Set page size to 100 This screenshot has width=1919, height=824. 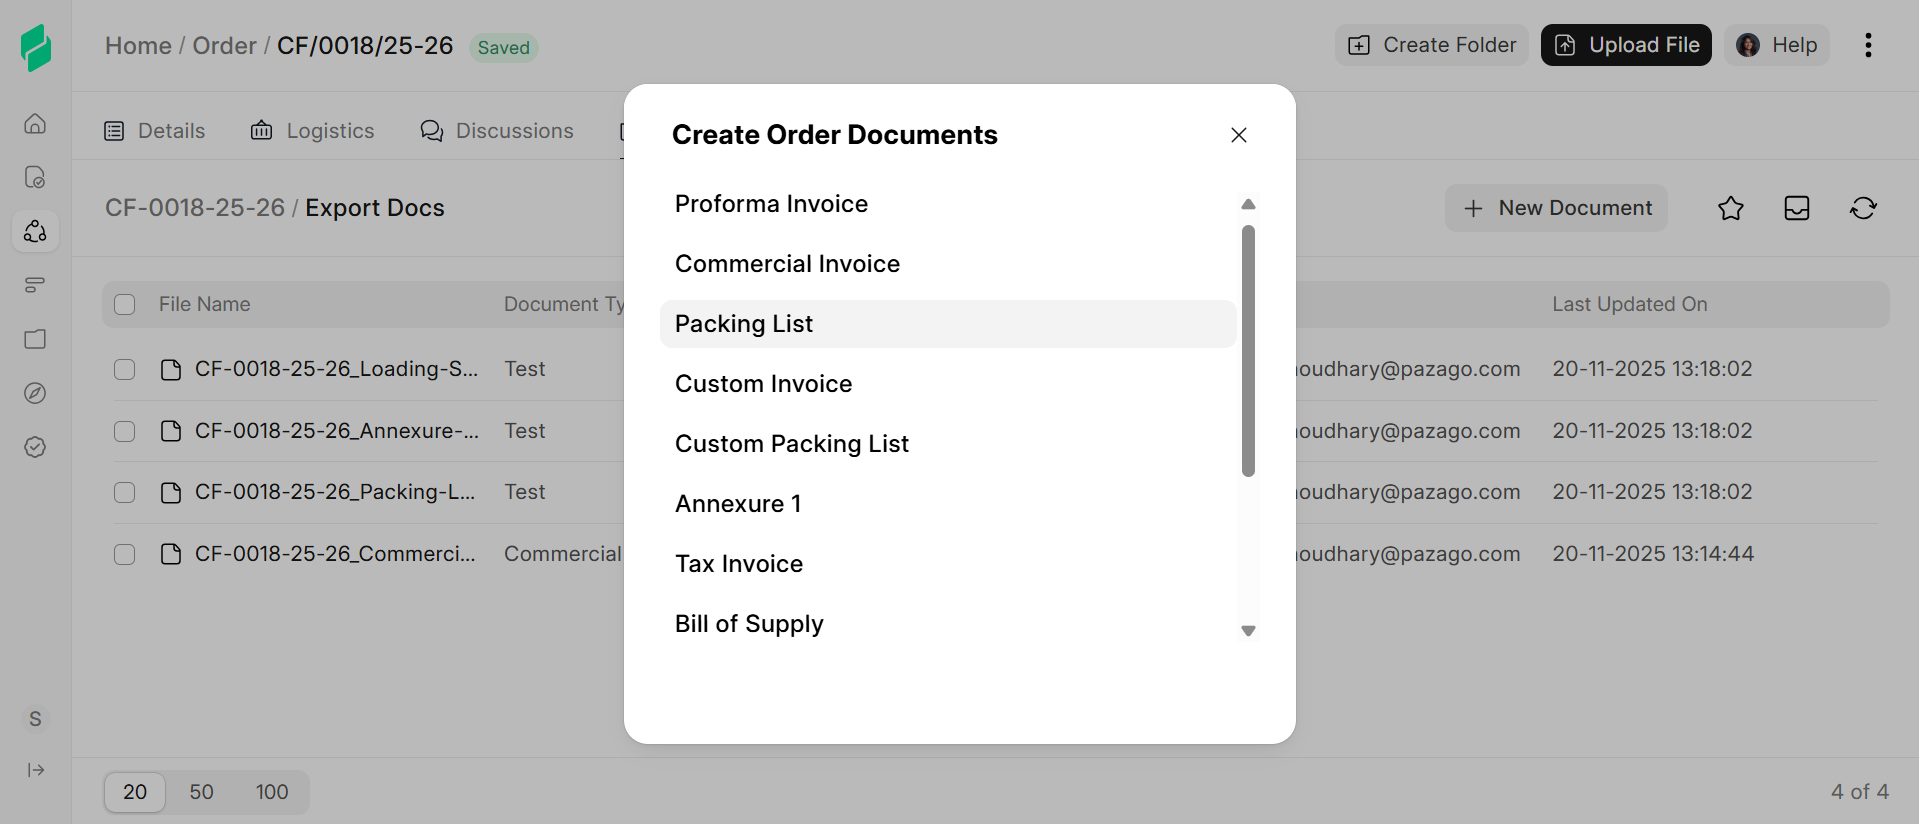tap(272, 792)
